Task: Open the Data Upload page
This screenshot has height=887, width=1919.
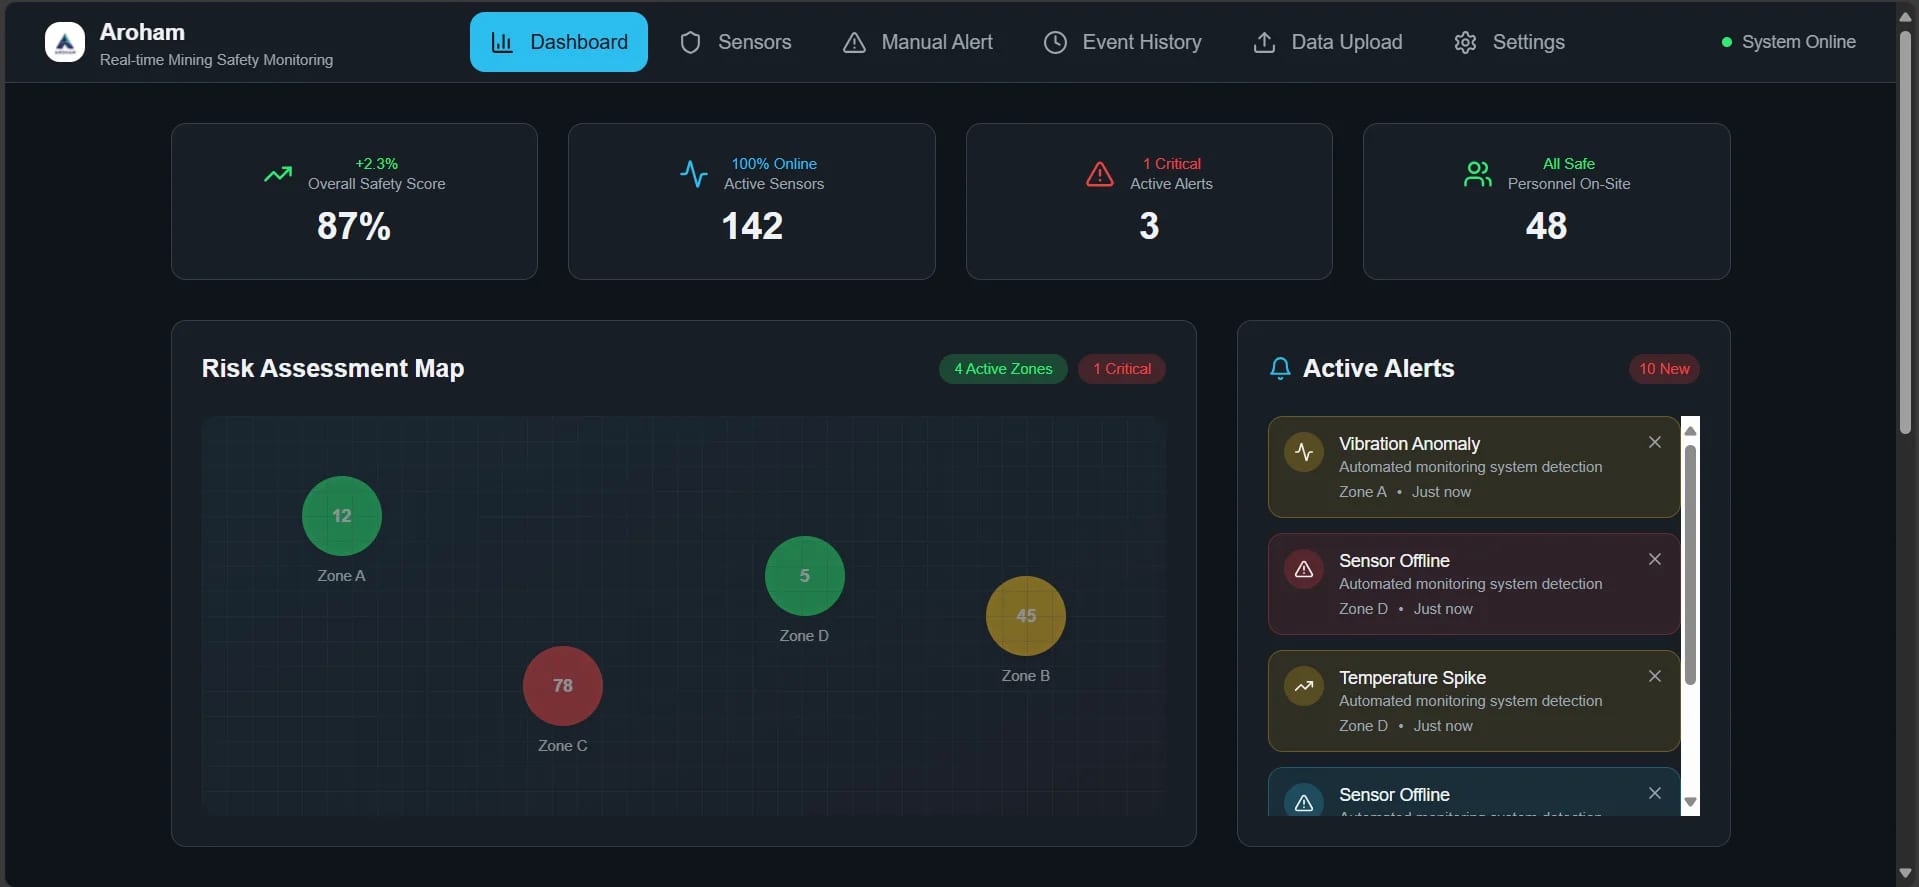Action: [x=1327, y=42]
